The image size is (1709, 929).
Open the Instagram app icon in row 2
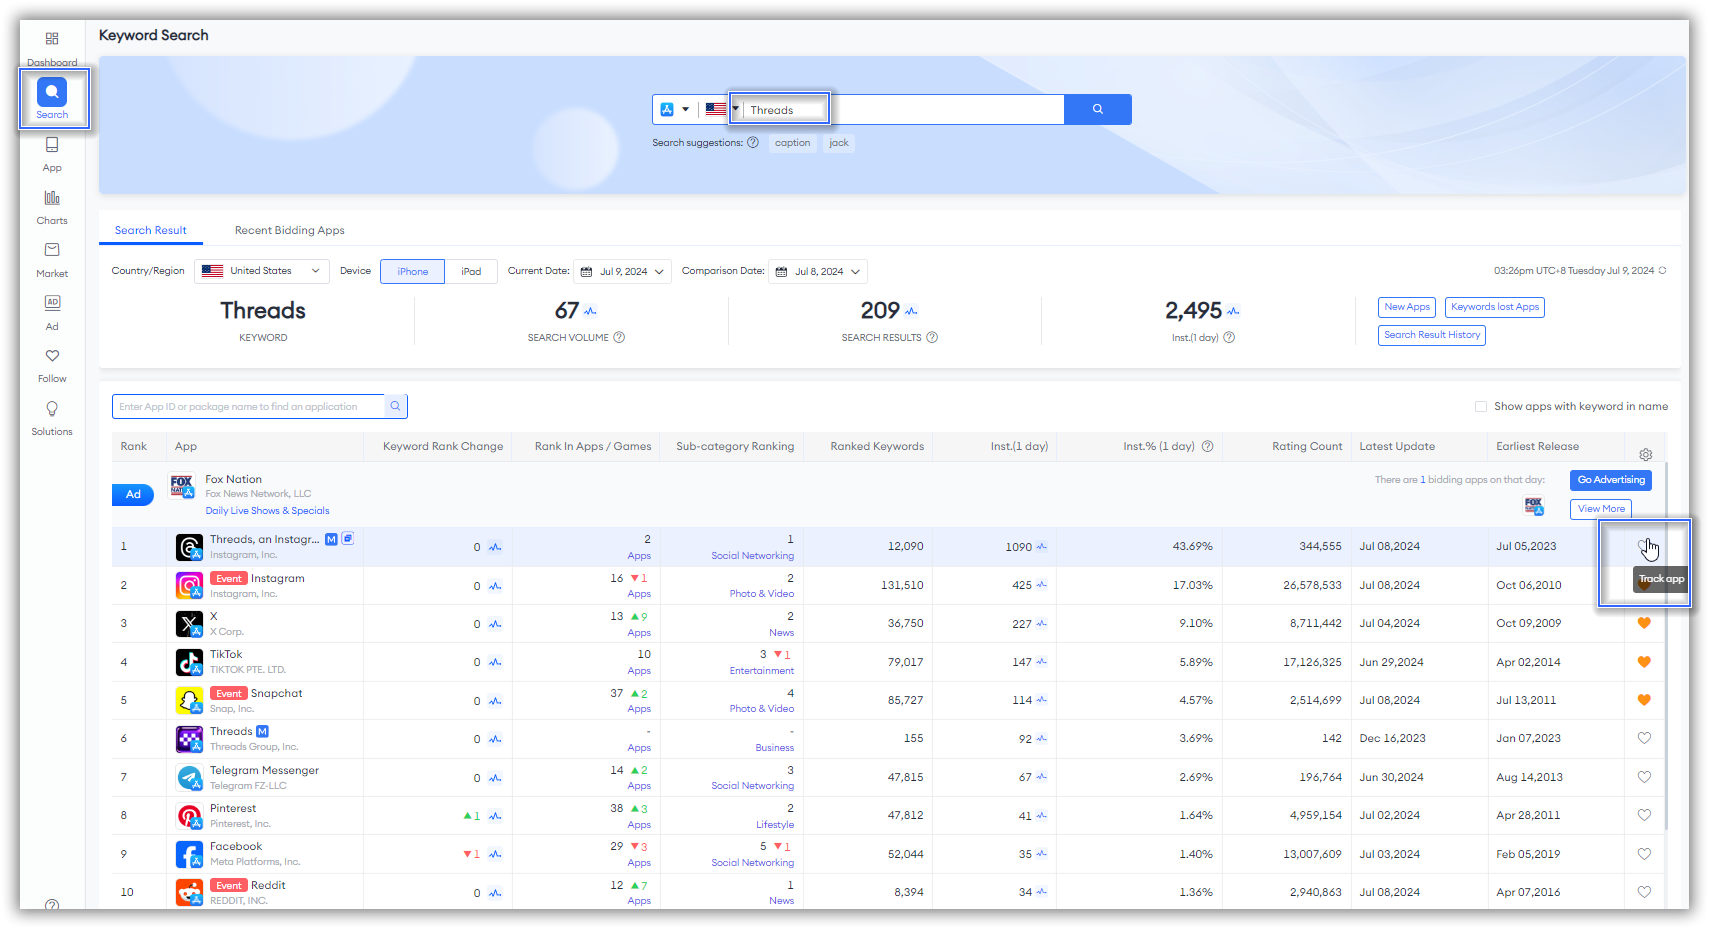189,585
